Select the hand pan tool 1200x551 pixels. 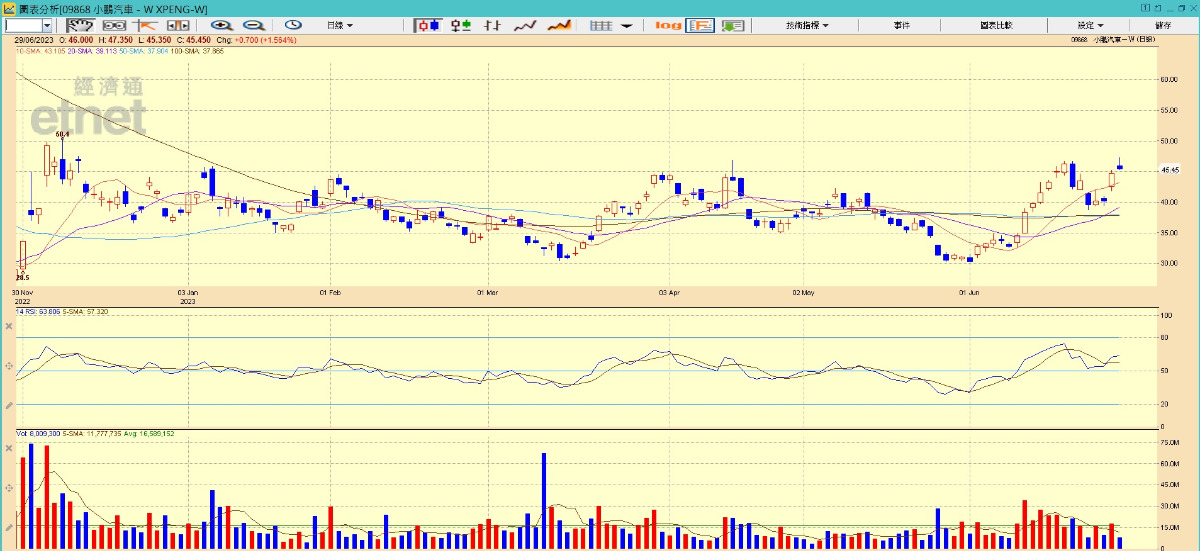pos(78,25)
